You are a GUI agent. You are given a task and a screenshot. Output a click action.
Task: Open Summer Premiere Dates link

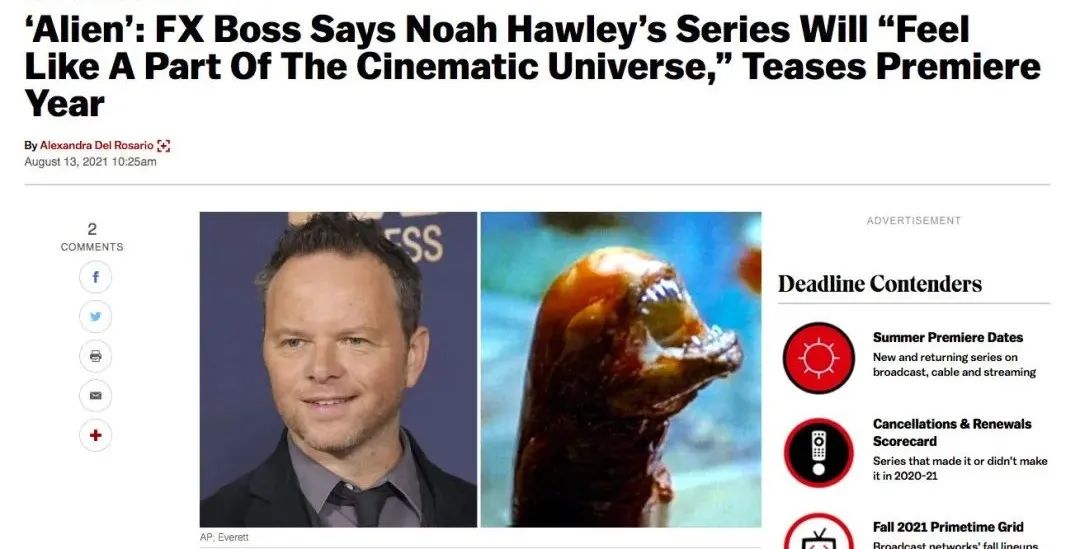point(948,338)
